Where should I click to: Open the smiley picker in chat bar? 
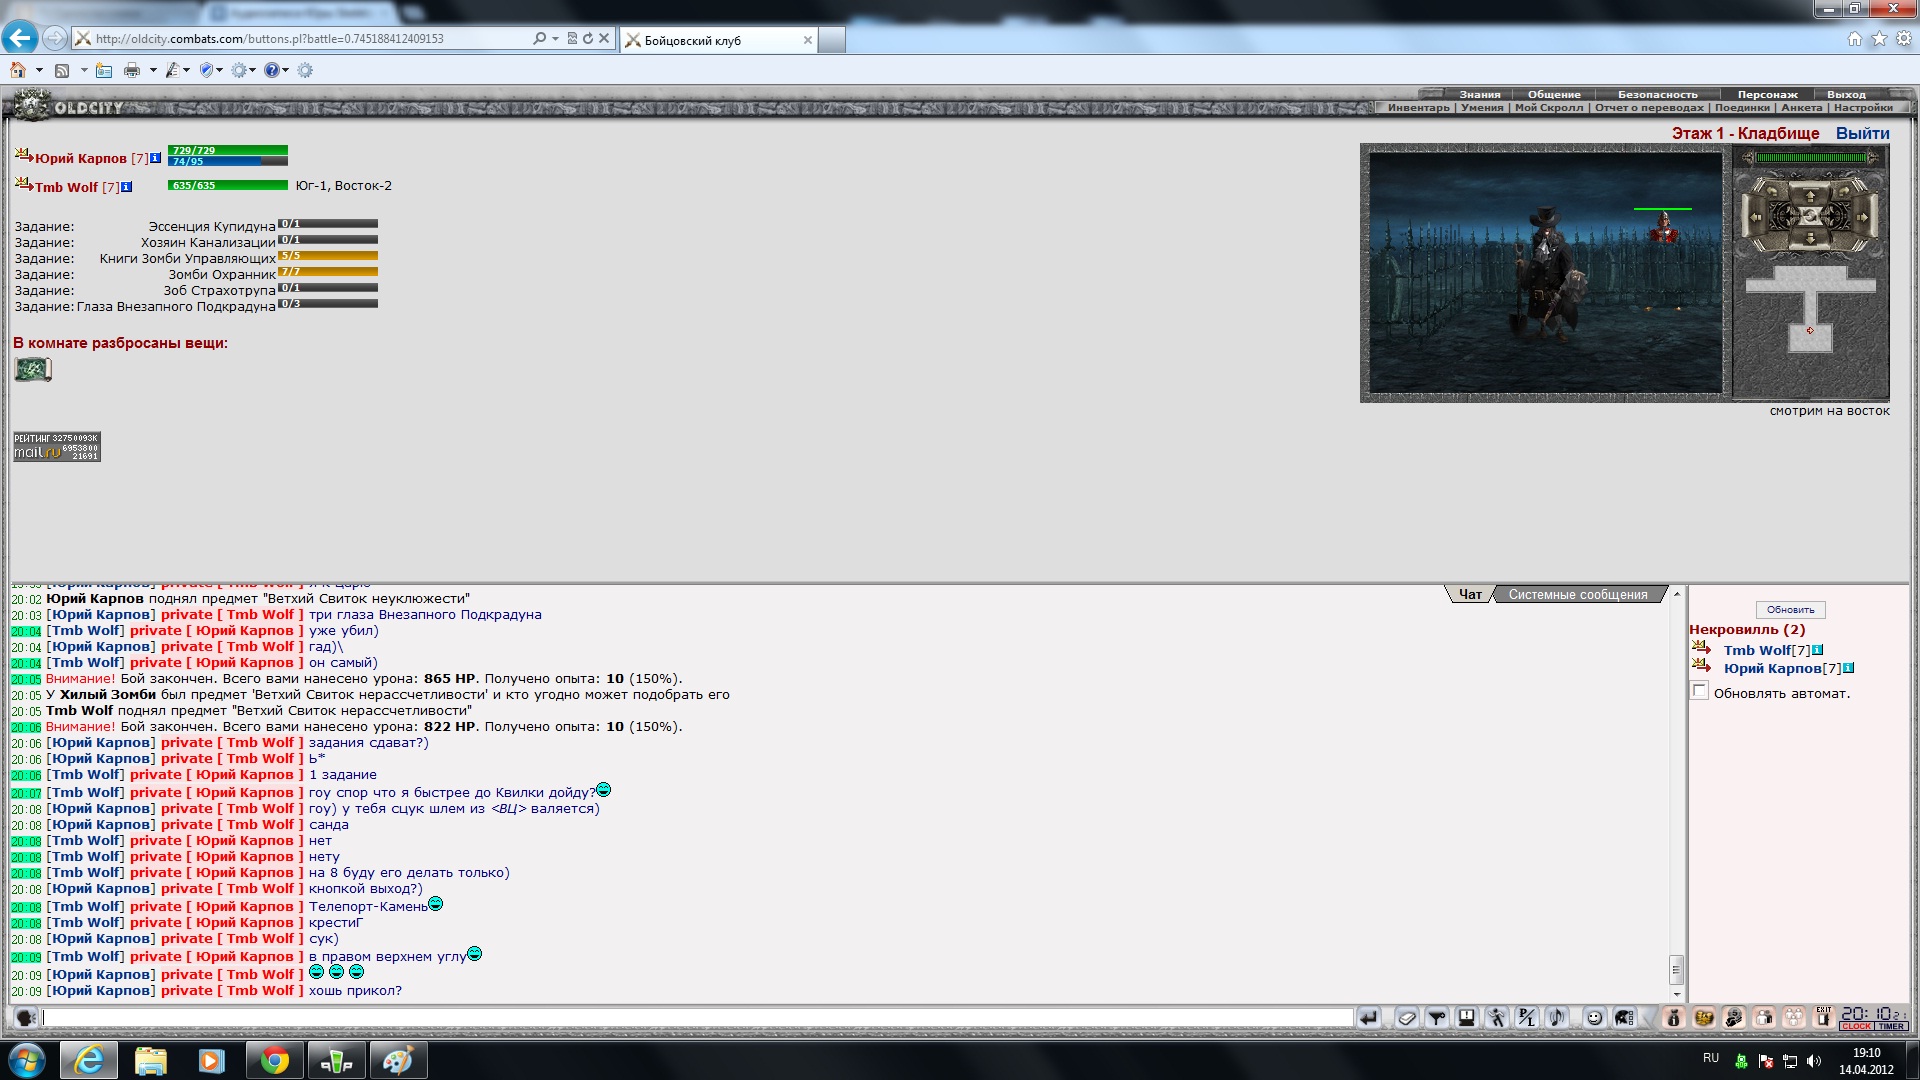(x=1595, y=1018)
